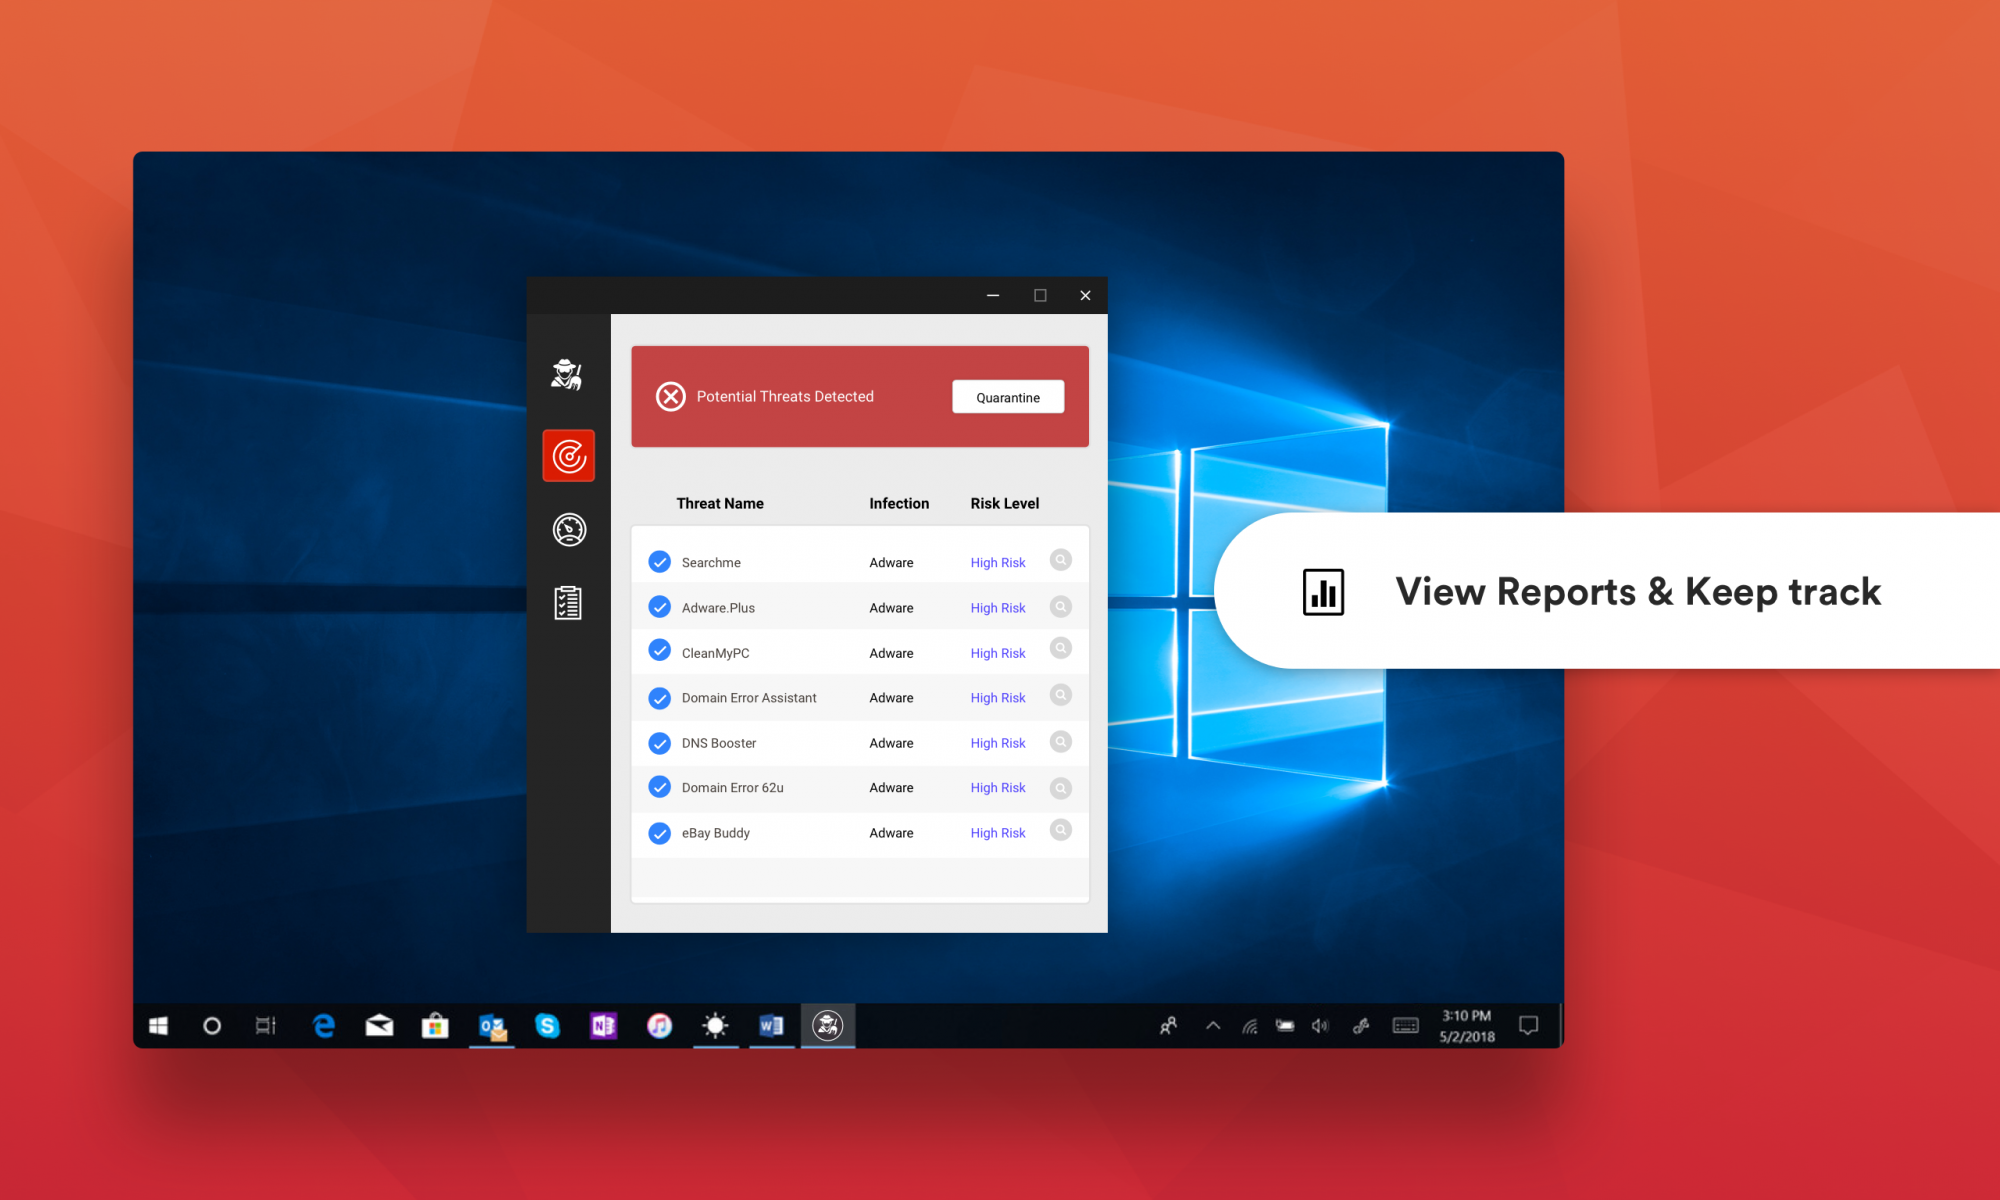Launch Microsoft Edge from taskbar

click(x=324, y=1026)
